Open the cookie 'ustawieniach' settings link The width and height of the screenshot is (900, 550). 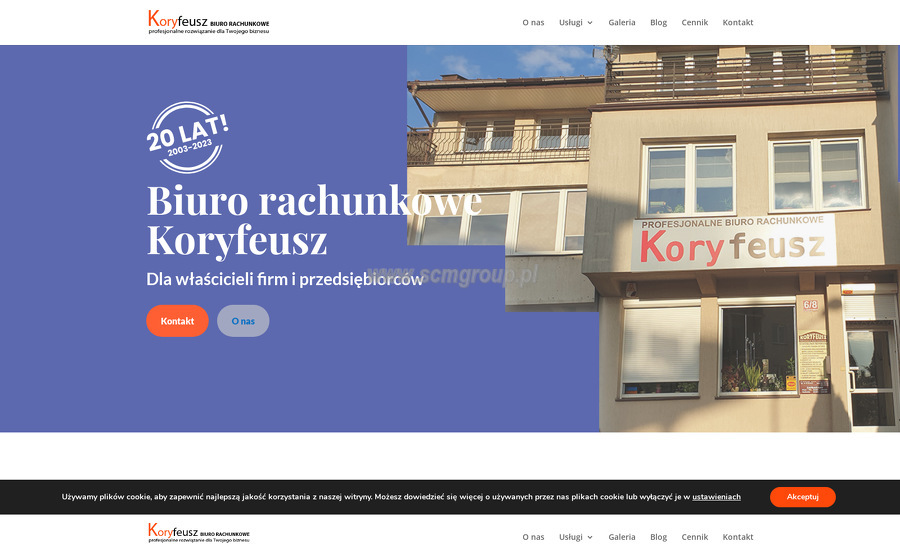(716, 497)
